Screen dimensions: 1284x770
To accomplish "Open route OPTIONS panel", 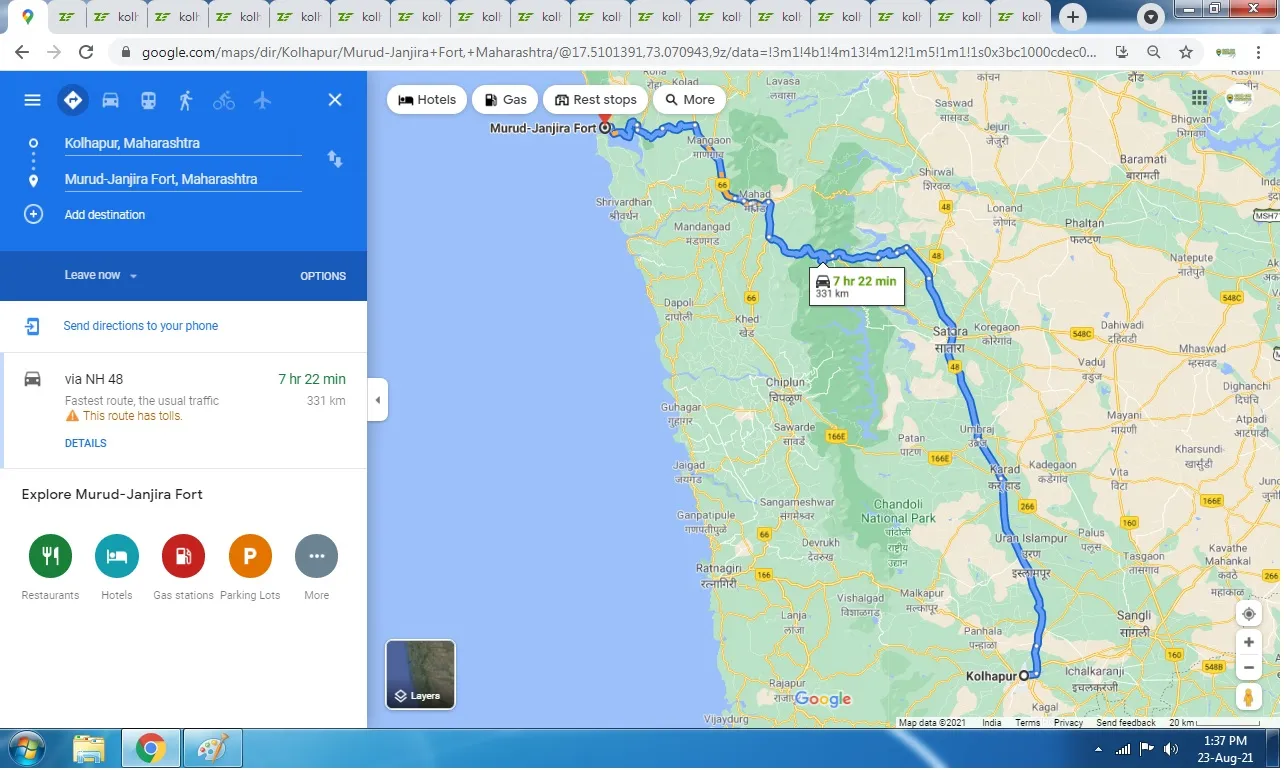I will 323,276.
